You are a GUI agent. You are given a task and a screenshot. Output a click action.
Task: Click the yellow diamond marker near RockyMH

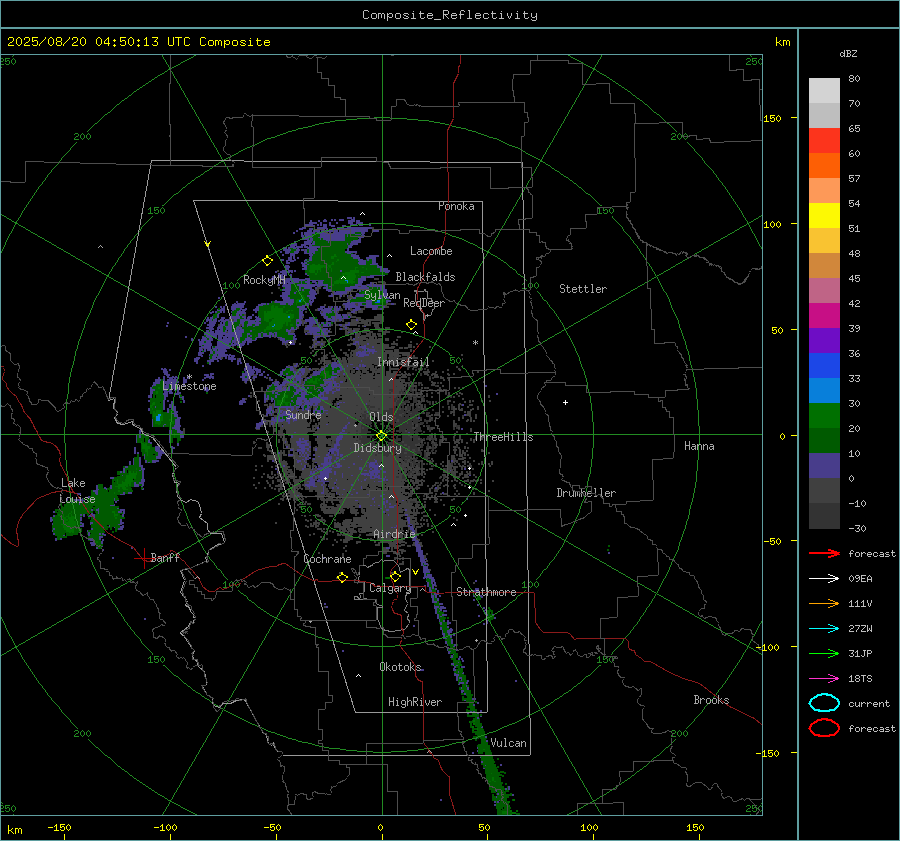click(267, 261)
